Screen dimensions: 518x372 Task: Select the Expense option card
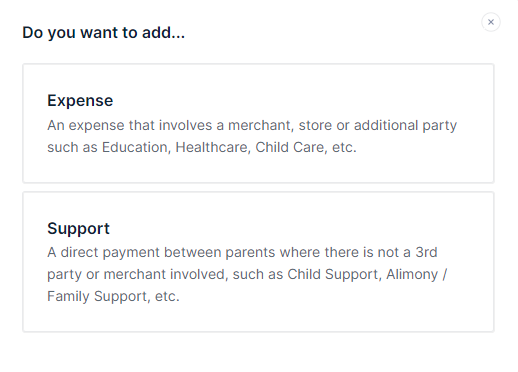[258, 123]
